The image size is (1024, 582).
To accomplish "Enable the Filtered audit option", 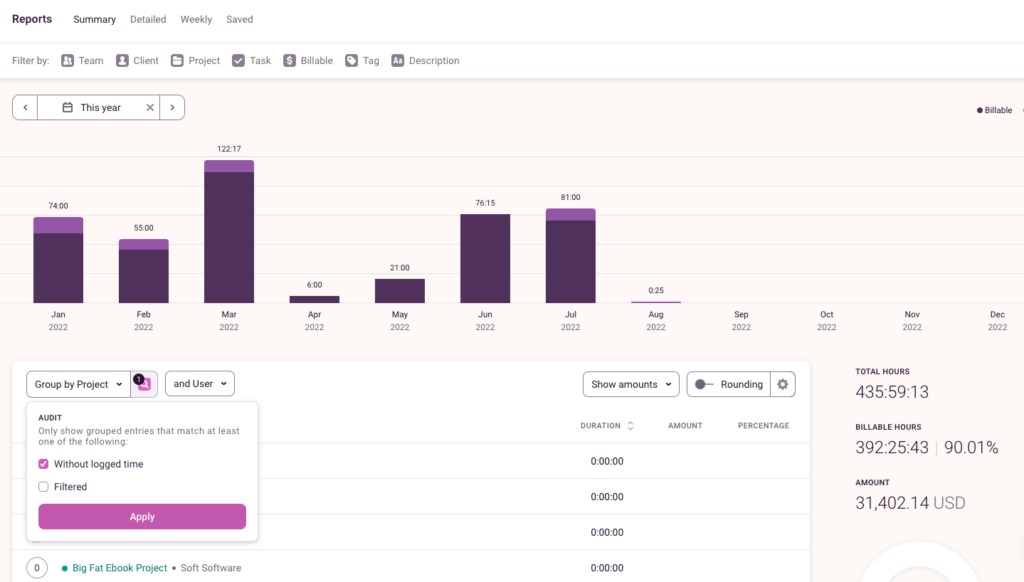I will [x=42, y=486].
